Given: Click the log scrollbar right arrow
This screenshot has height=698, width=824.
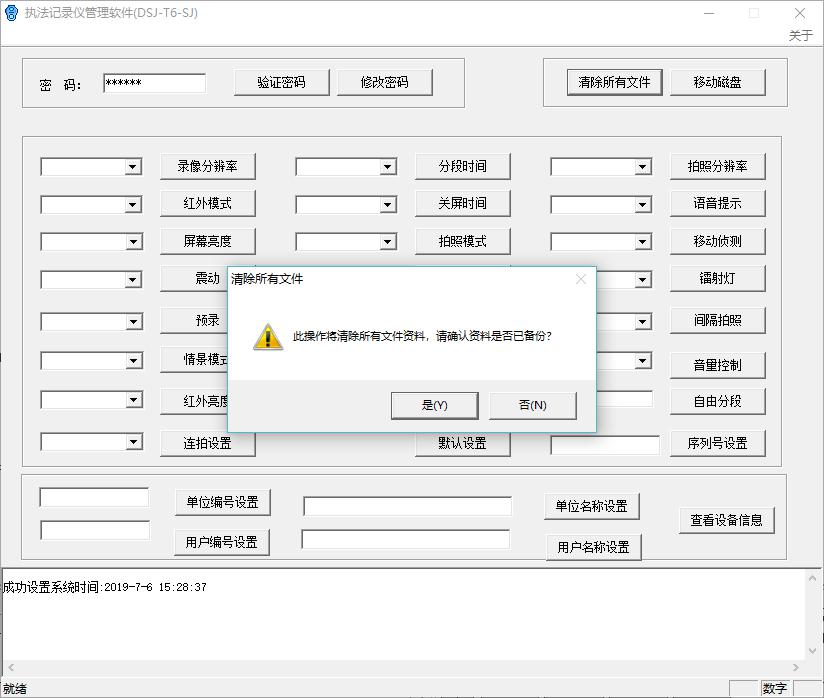Looking at the screenshot, I should (797, 667).
